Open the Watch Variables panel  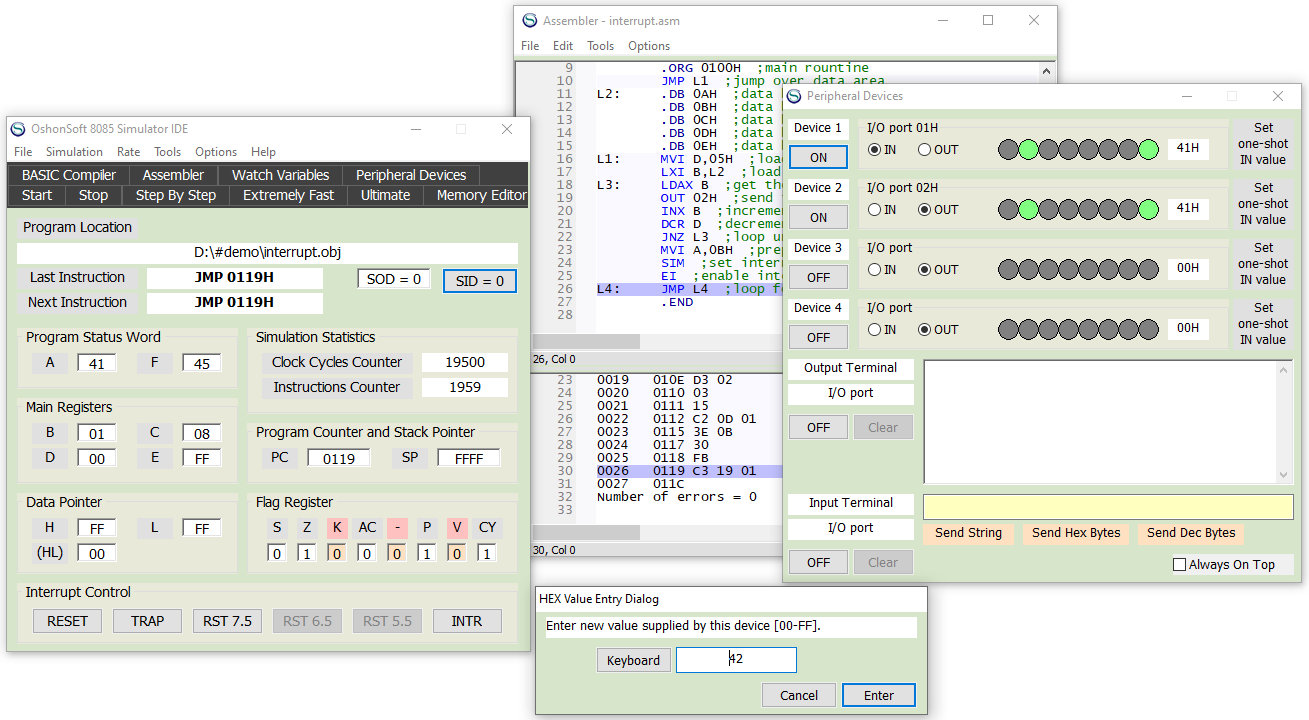click(x=281, y=175)
